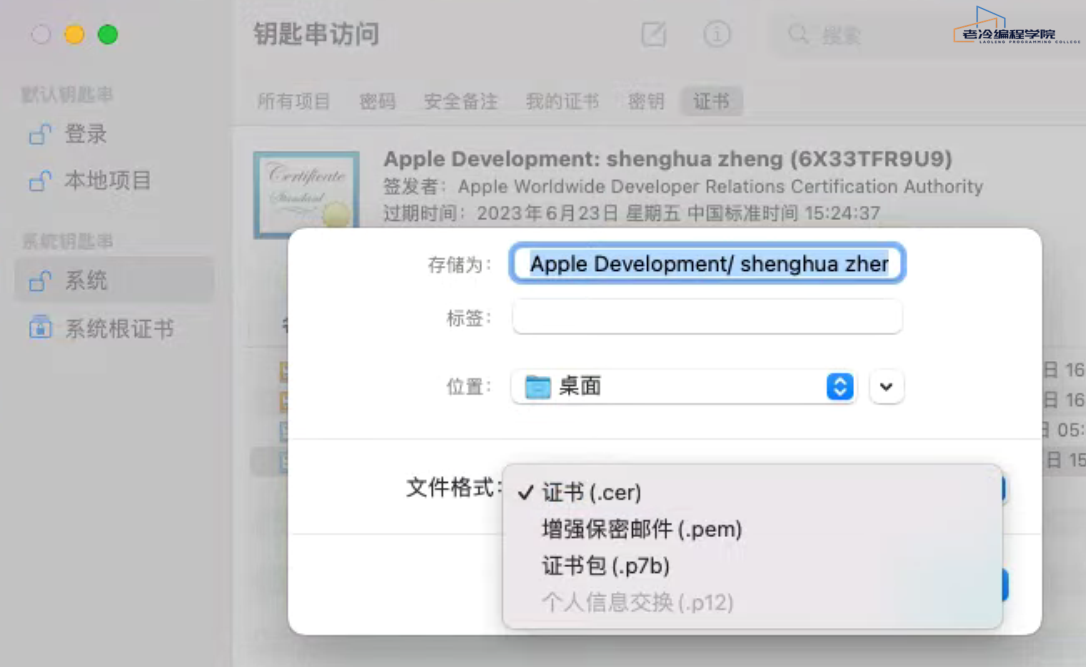The image size is (1086, 667).
Task: Click the green zoom window button
Action: pyautogui.click(x=107, y=34)
